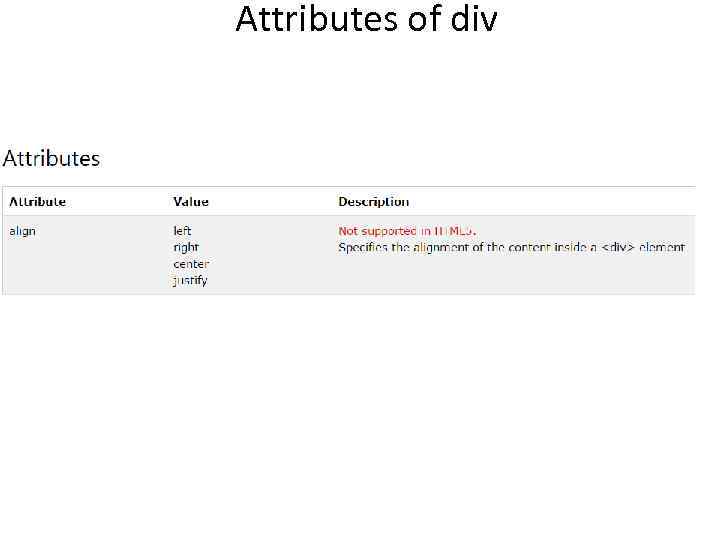The image size is (720, 540).
Task: Select the "center" value entry
Action: tap(191, 264)
